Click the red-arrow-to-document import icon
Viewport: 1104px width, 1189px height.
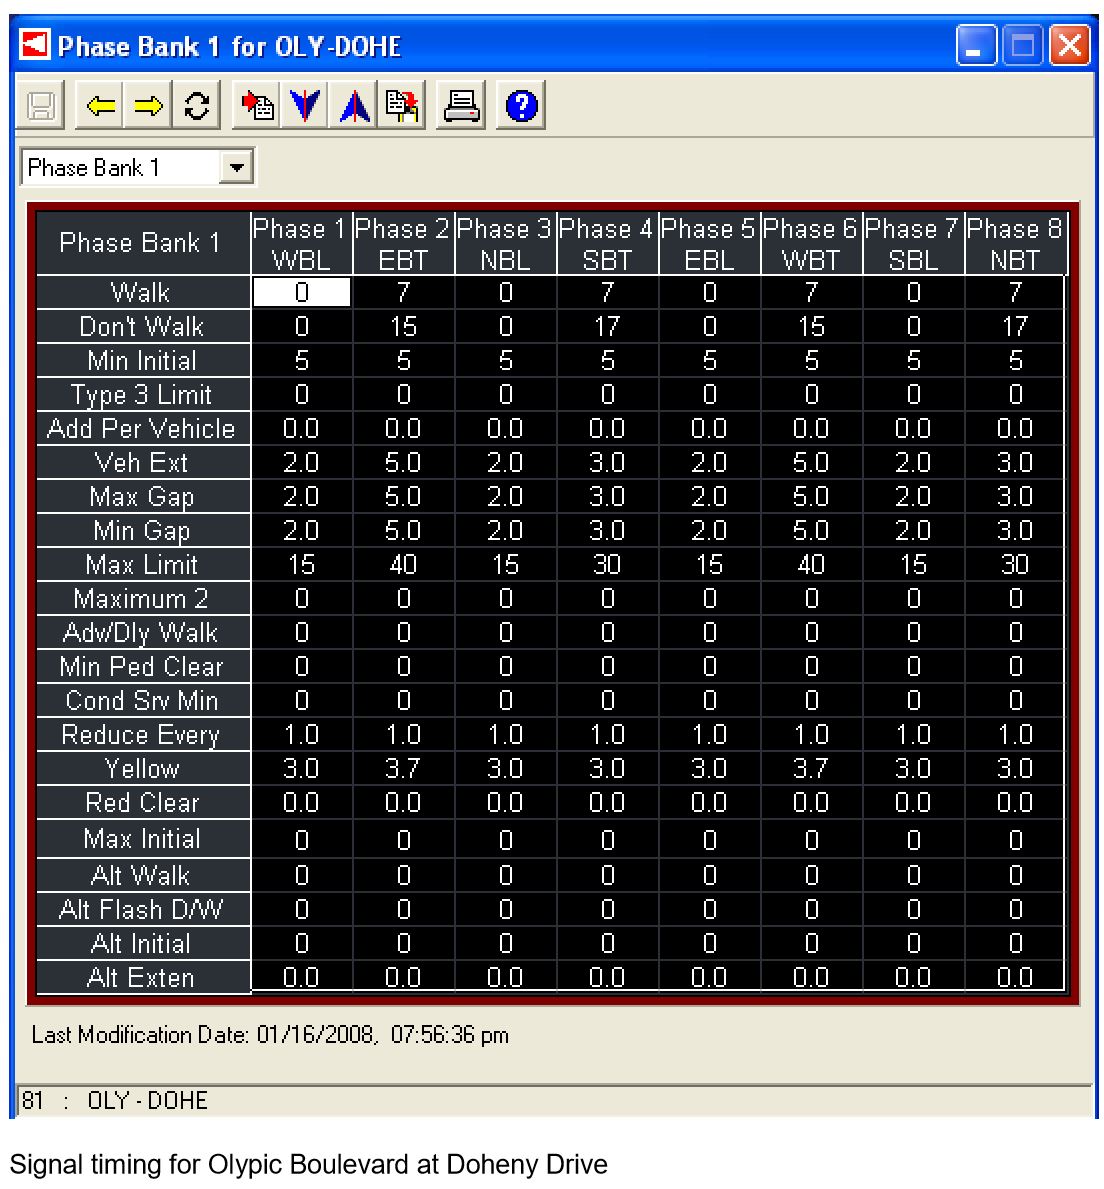pyautogui.click(x=256, y=105)
